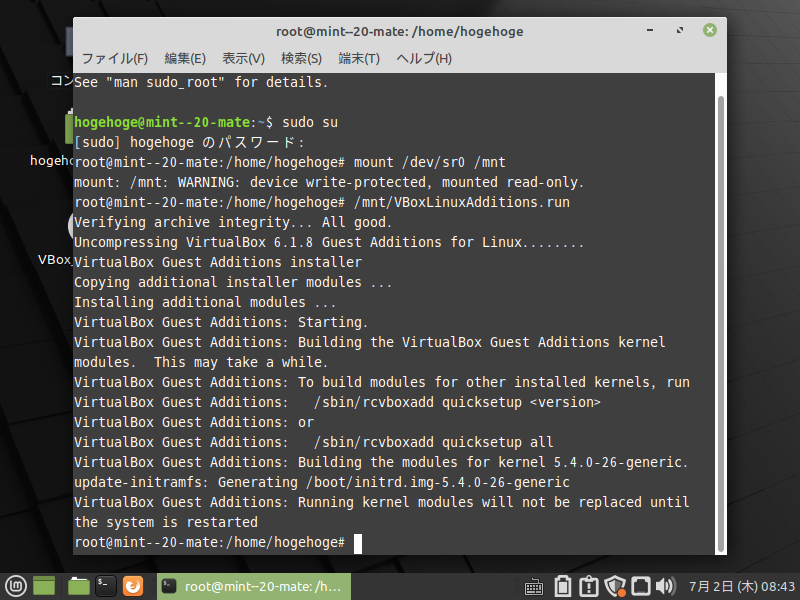
Task: Click 'See "man sudo_root" for details.' line
Action: tap(201, 83)
